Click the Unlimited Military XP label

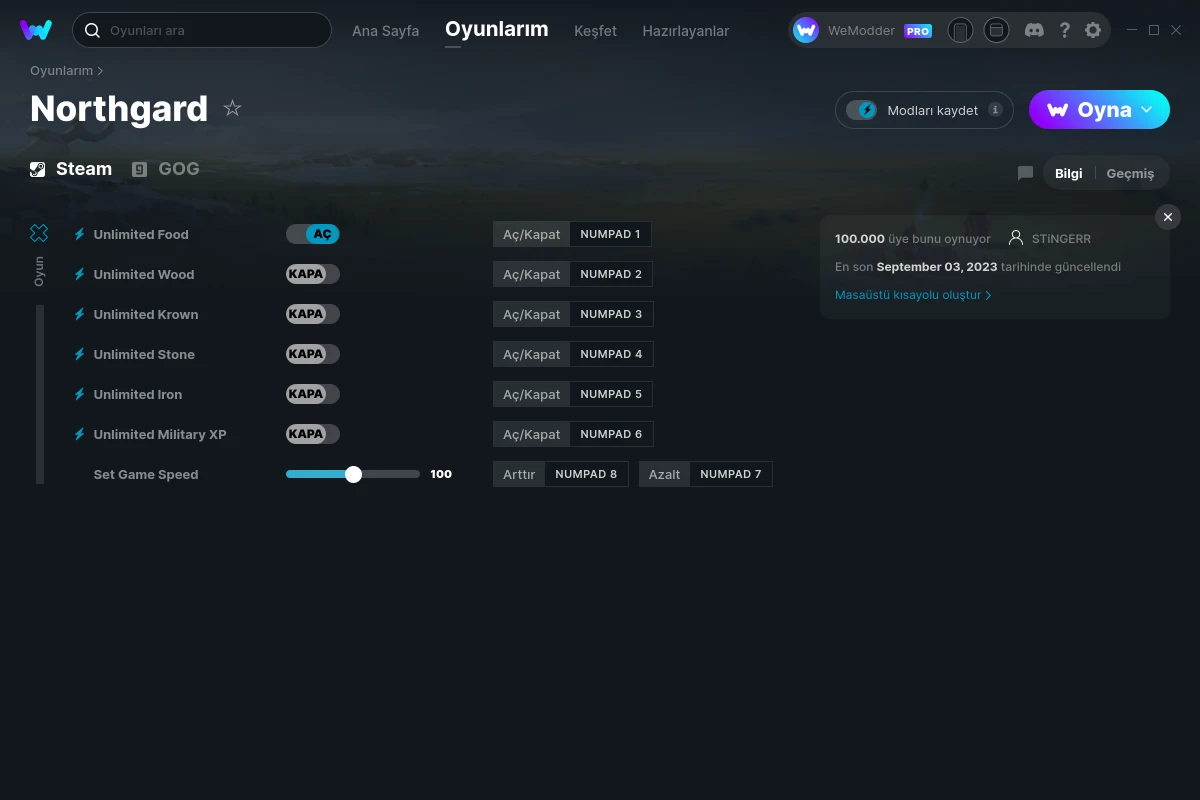click(160, 434)
